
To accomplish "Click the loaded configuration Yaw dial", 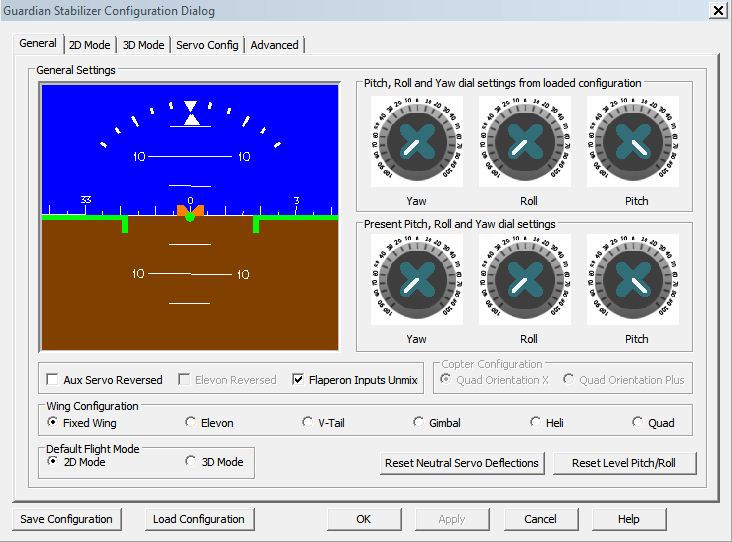I will (x=417, y=141).
